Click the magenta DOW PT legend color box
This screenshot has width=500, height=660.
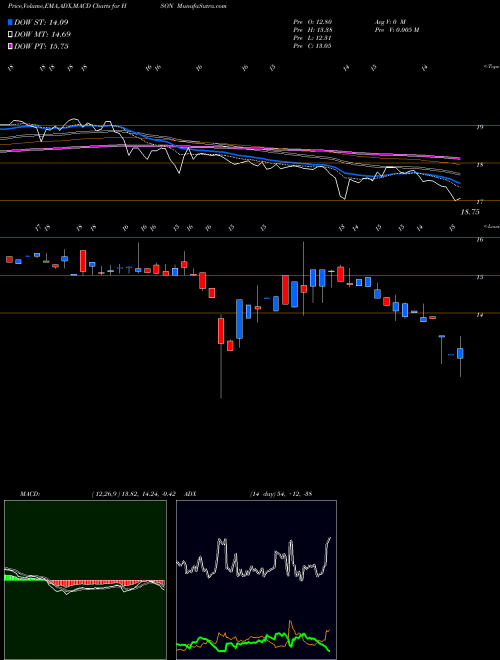click(10, 46)
